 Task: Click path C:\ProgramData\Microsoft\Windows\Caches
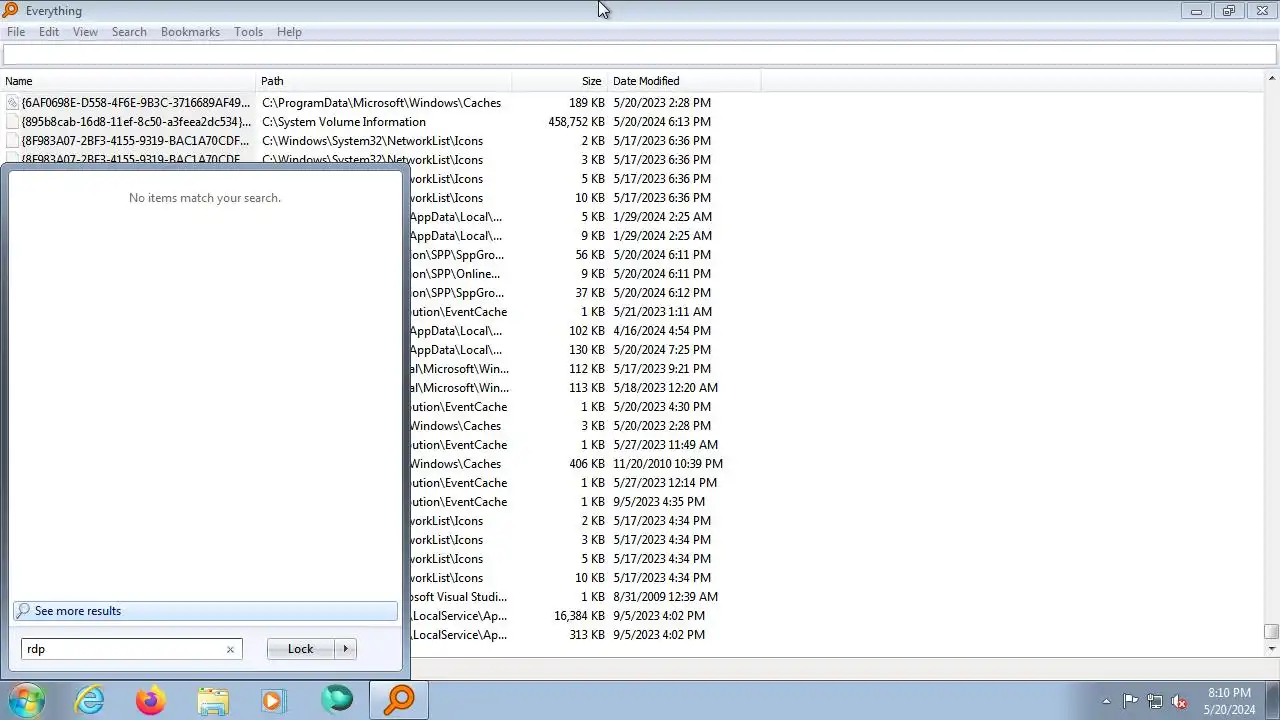coord(382,103)
